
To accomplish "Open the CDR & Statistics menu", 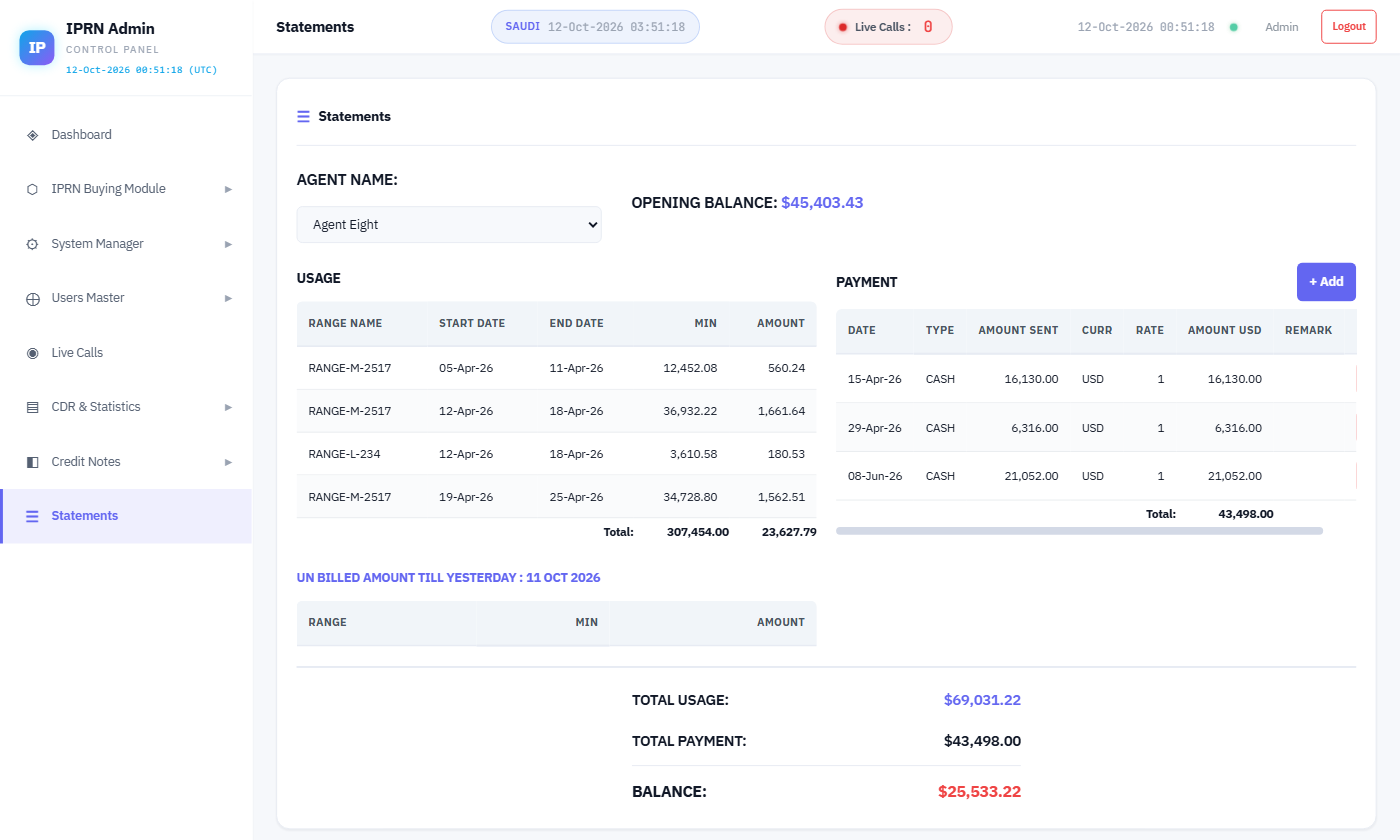I will [x=126, y=407].
